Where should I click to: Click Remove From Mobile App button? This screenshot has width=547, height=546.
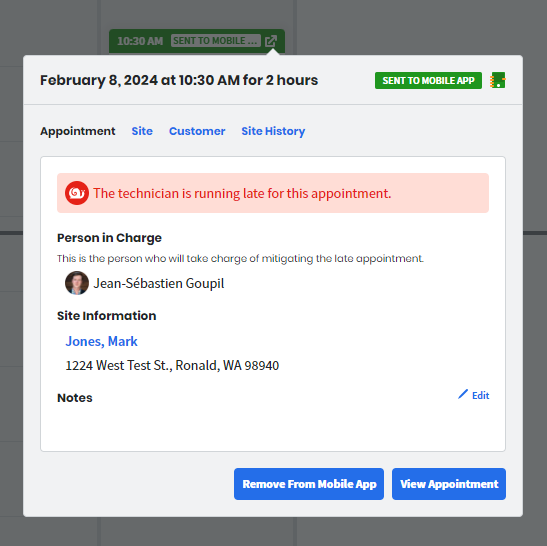click(x=309, y=484)
